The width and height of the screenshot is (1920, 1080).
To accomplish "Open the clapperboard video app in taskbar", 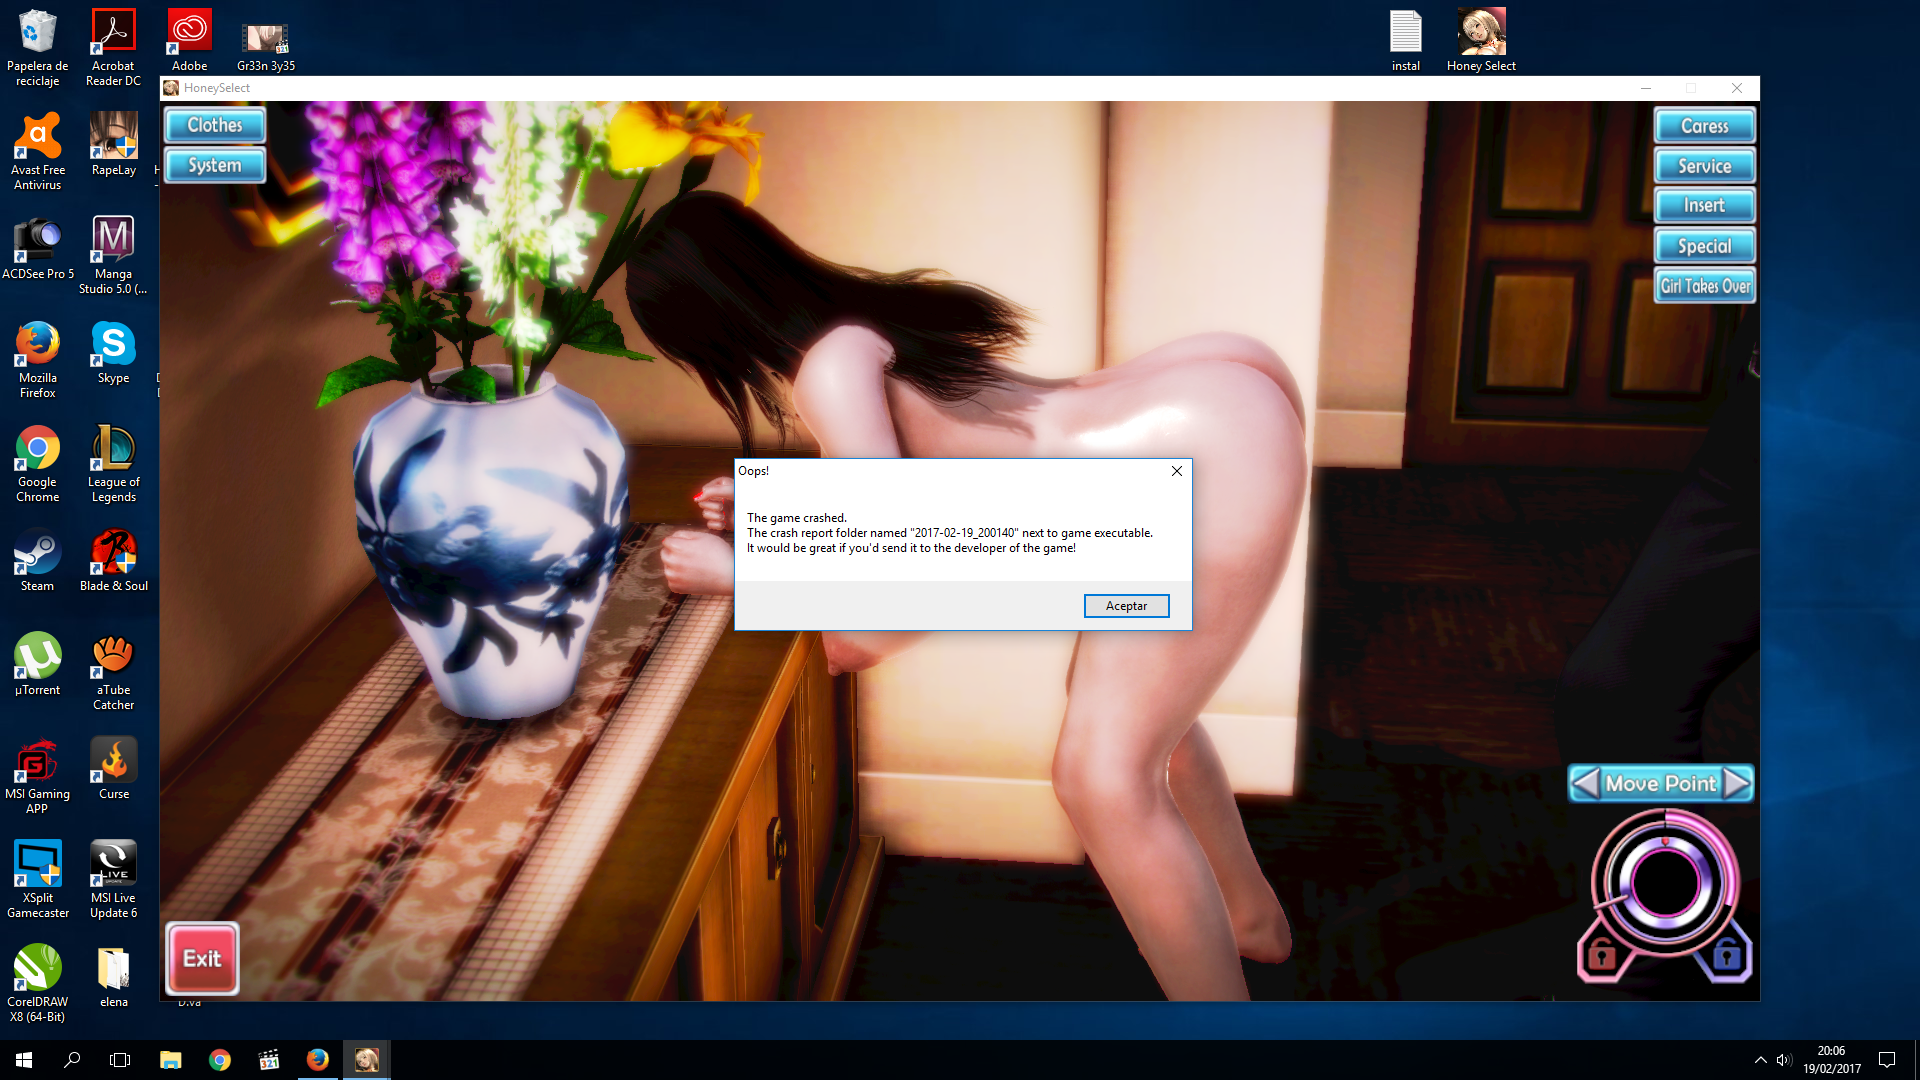I will pyautogui.click(x=268, y=1060).
